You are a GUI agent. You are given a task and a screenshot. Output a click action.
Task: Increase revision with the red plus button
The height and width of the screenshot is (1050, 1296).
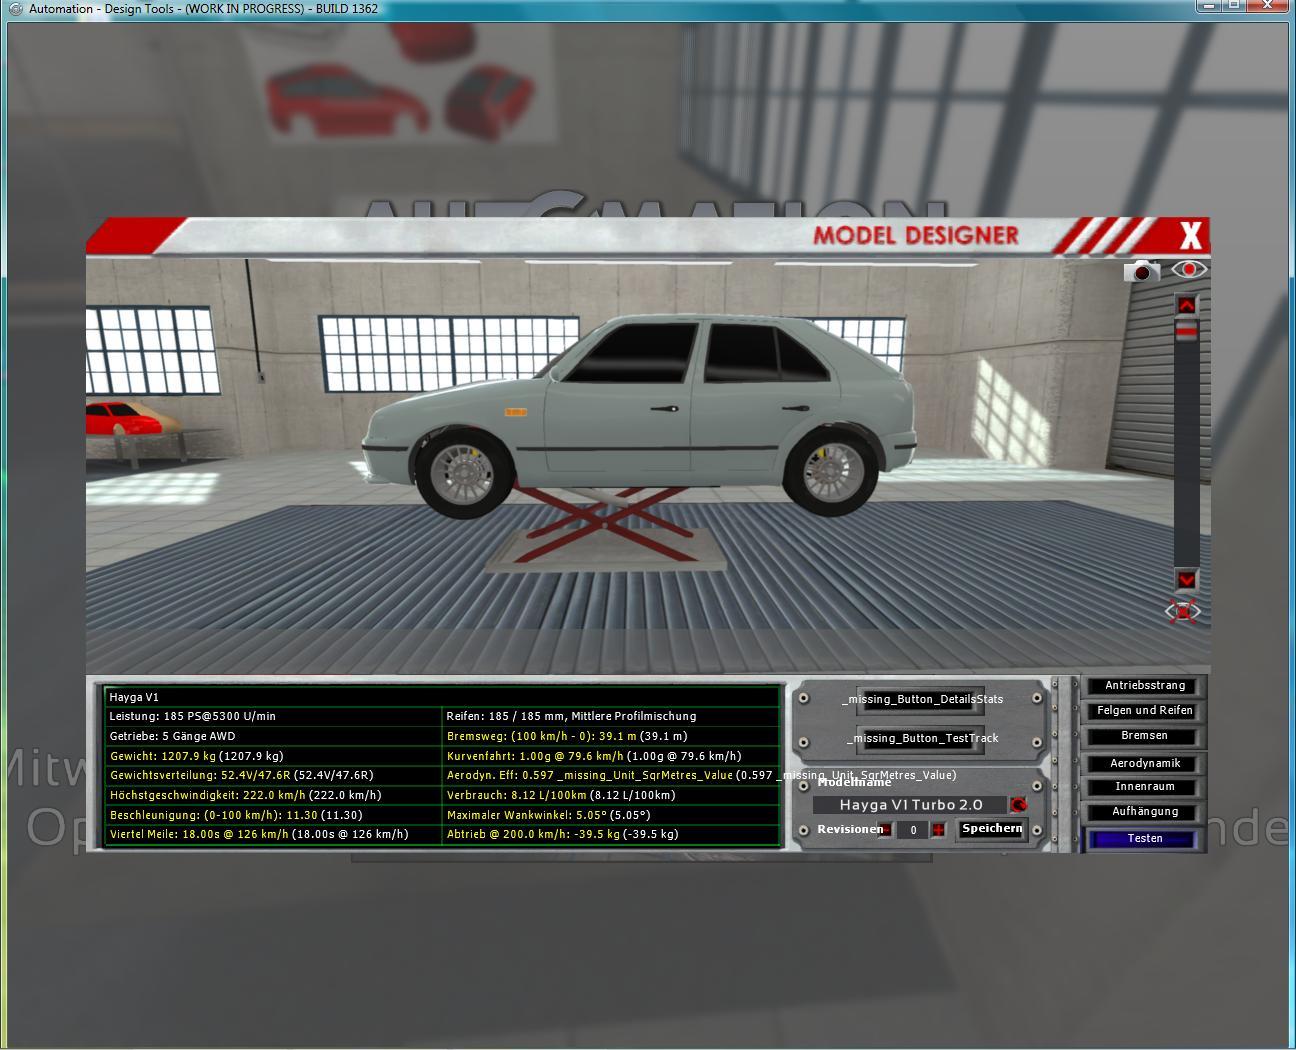point(938,830)
